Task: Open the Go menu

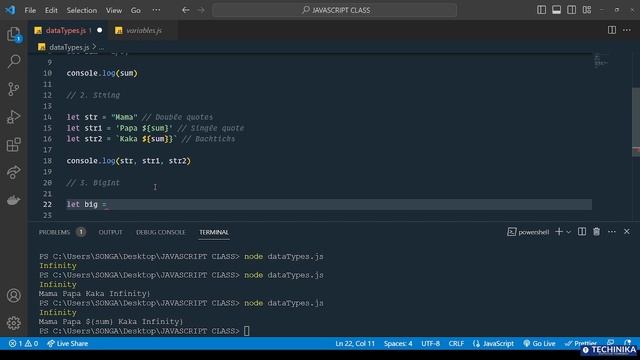Action: (x=136, y=10)
